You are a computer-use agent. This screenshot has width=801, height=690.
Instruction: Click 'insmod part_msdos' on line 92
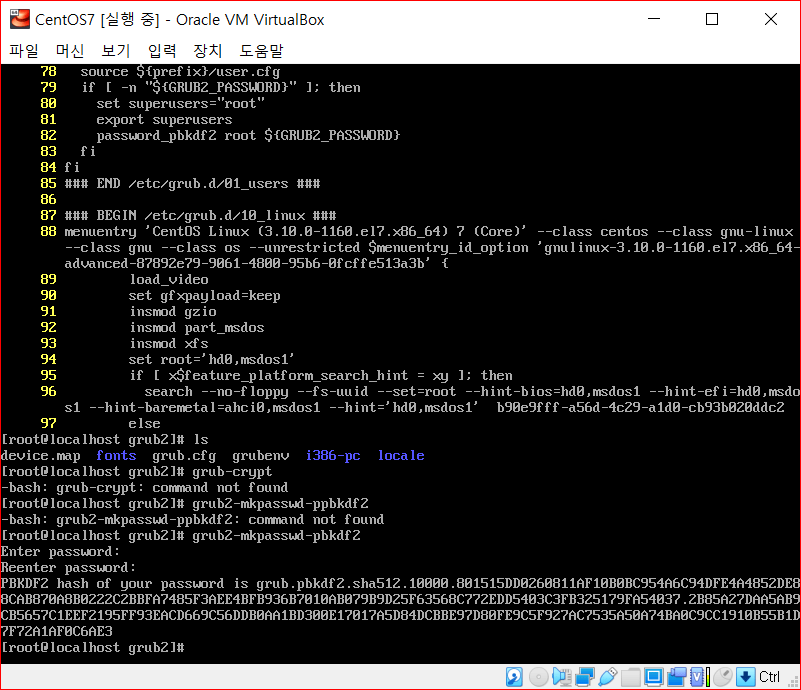(197, 327)
